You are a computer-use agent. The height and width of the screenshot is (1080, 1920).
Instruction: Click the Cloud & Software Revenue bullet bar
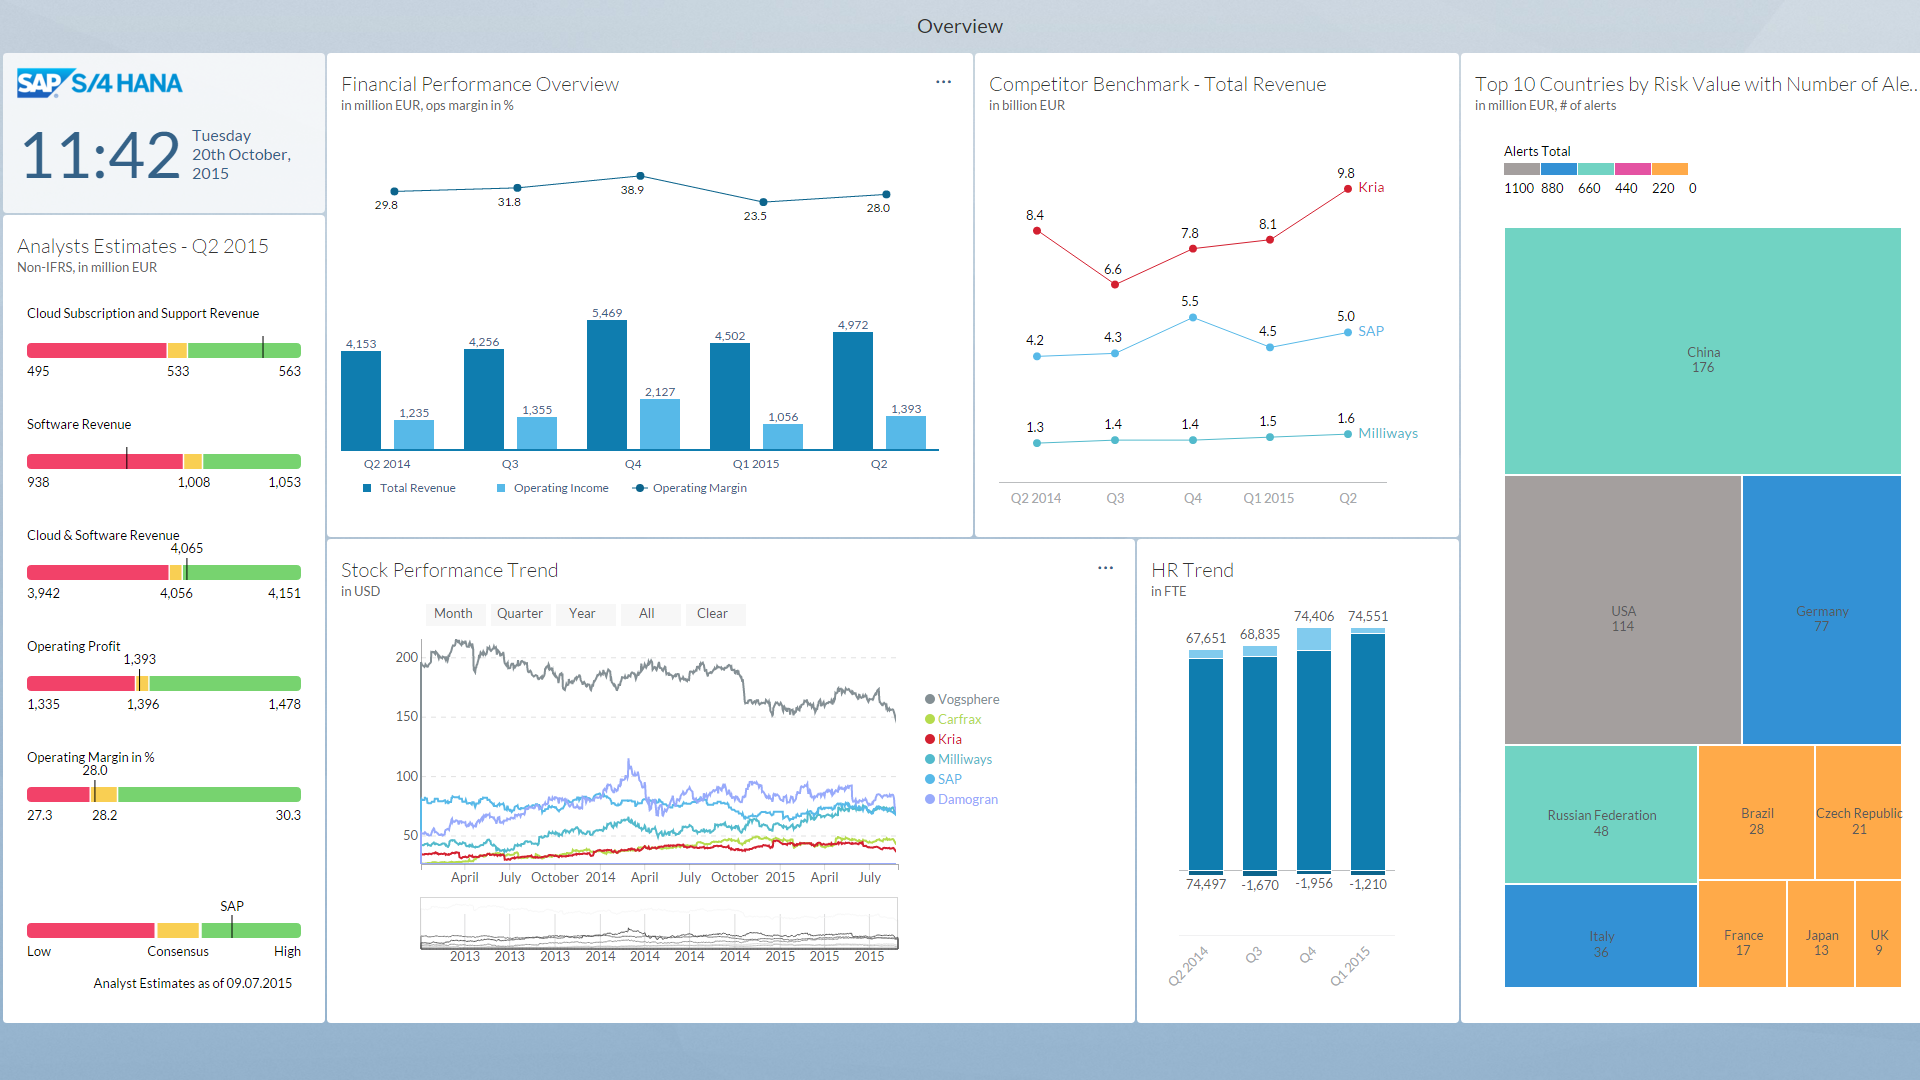coord(164,572)
